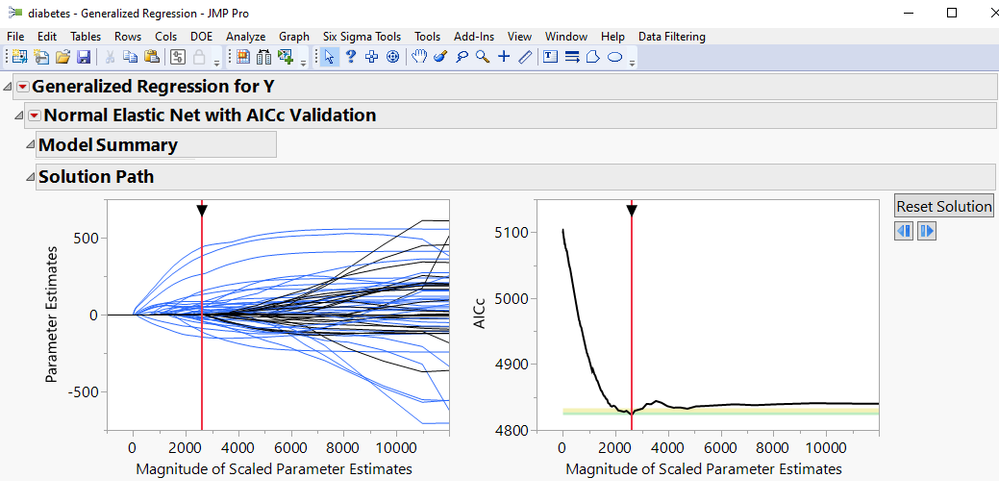The height and width of the screenshot is (481, 999).
Task: Save using the floppy disk icon
Action: 83,57
